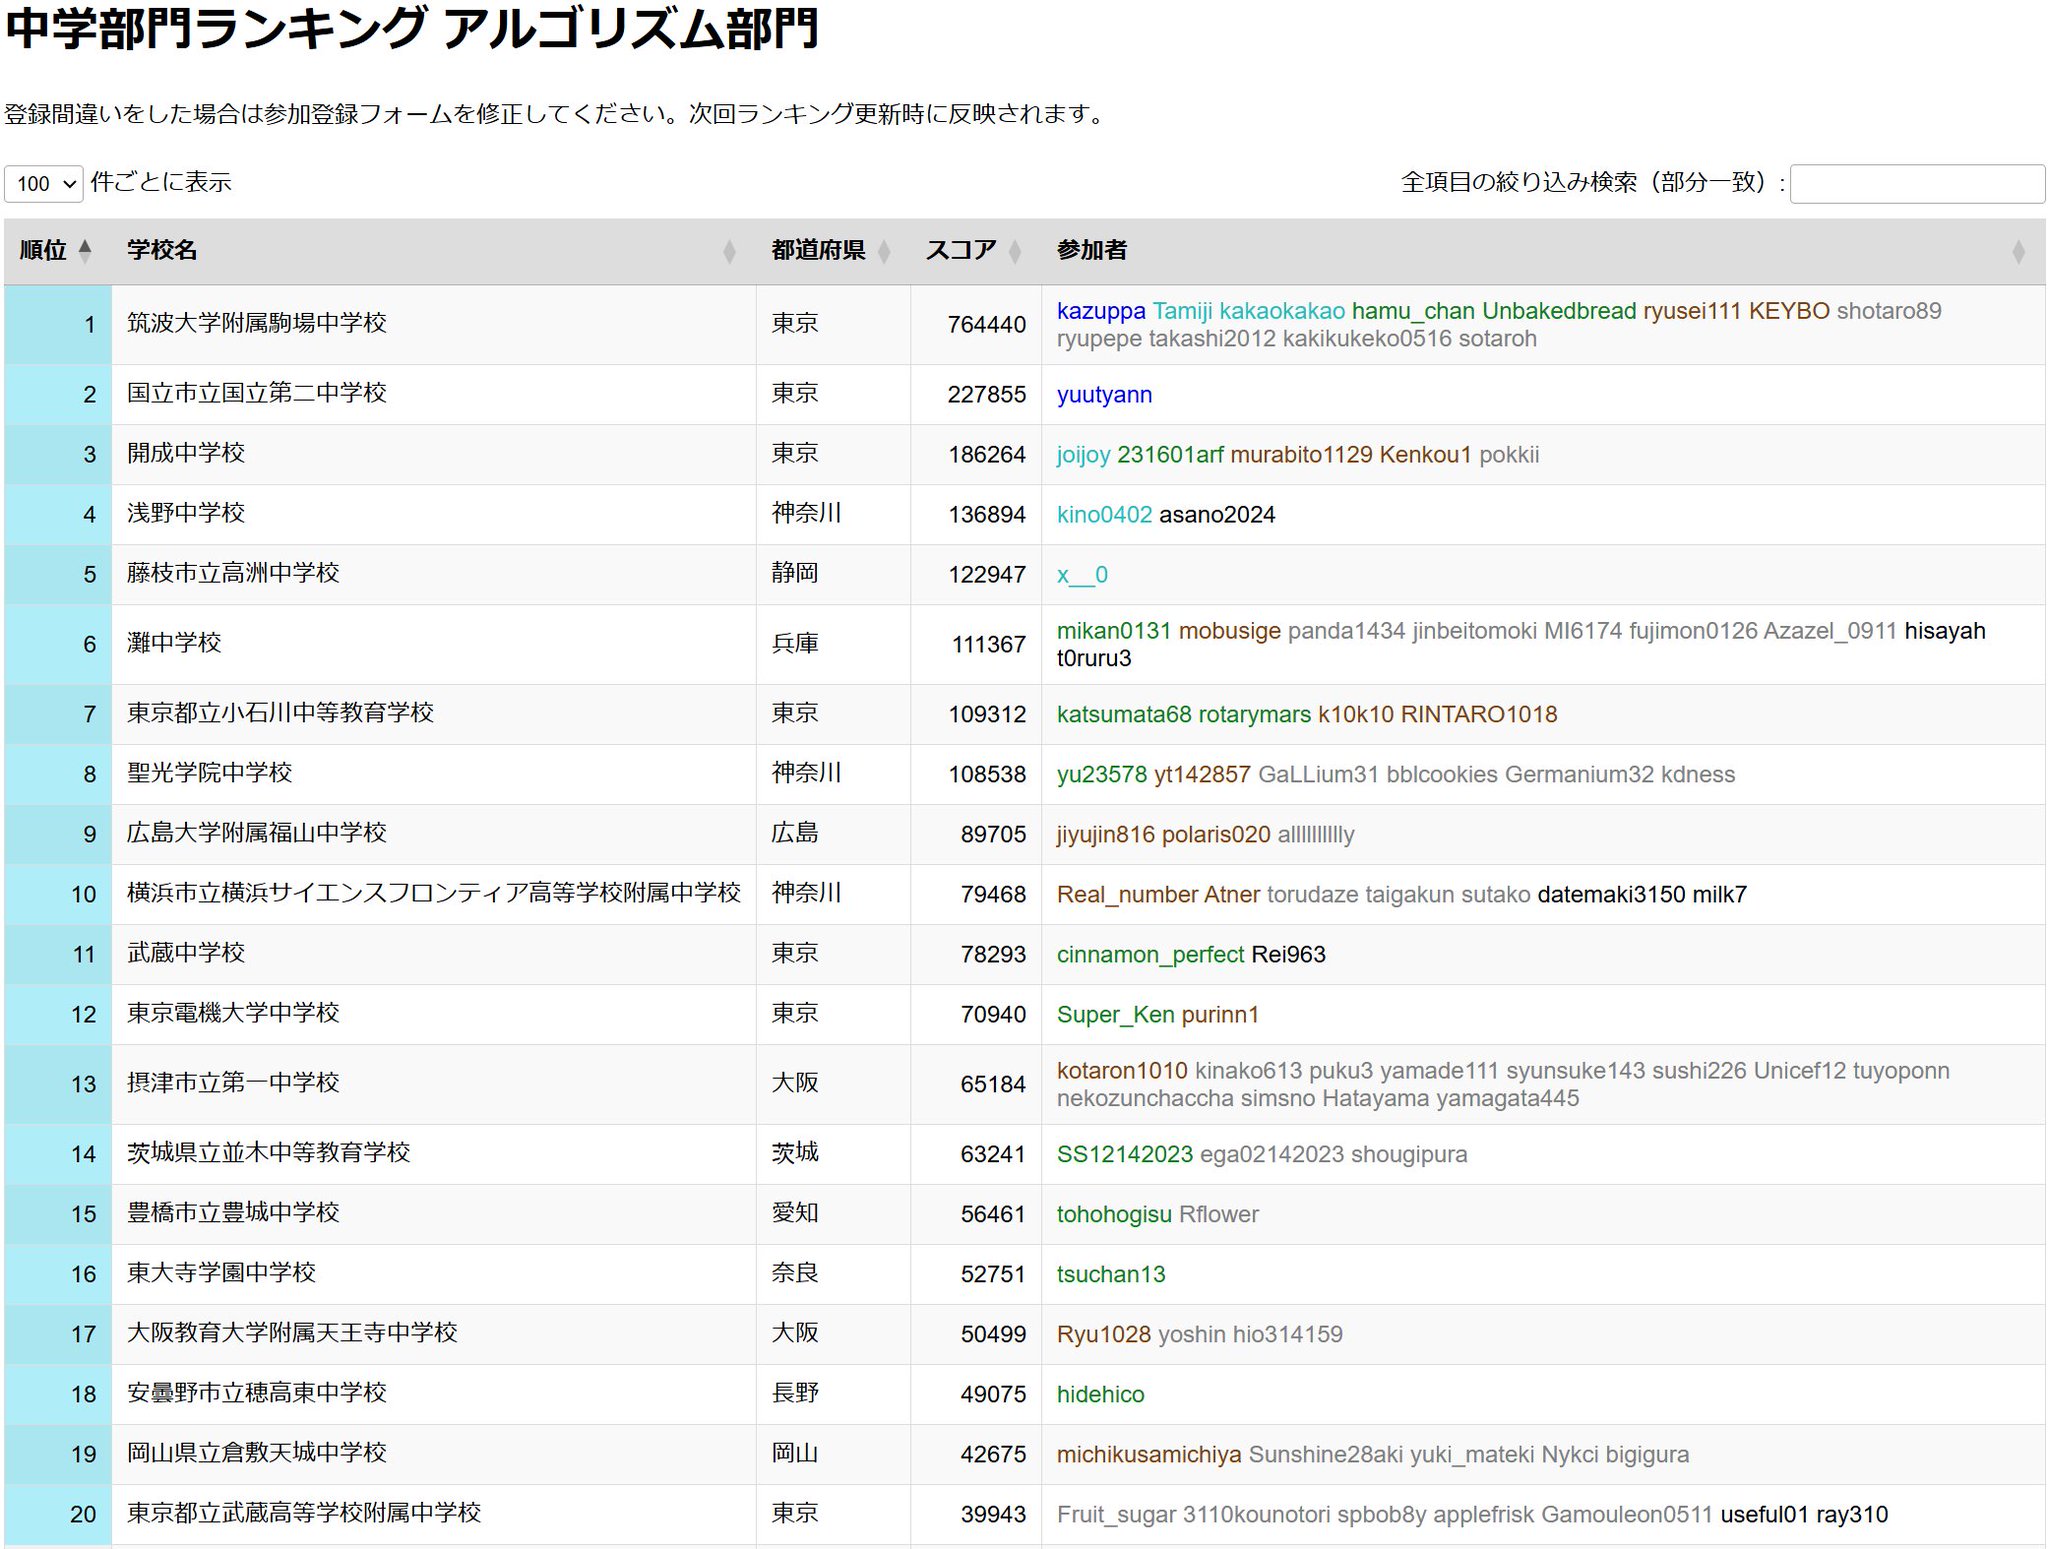
Task: Click score value 227855
Action: [986, 395]
